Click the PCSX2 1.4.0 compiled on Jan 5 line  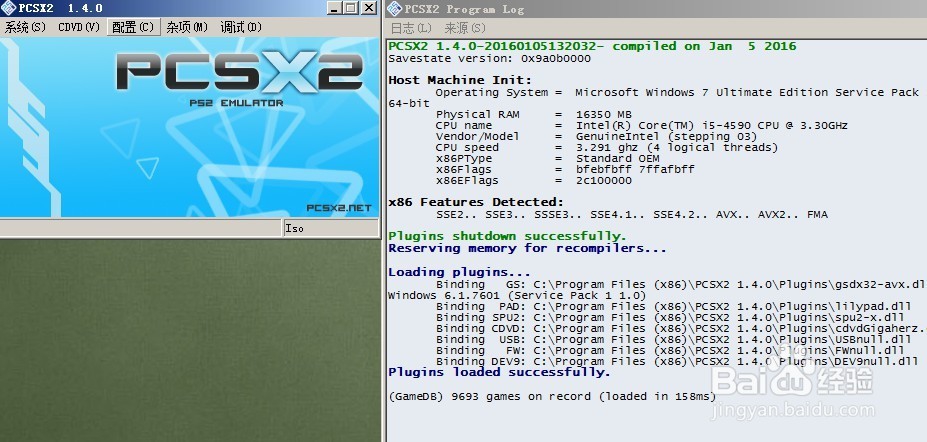pos(592,46)
